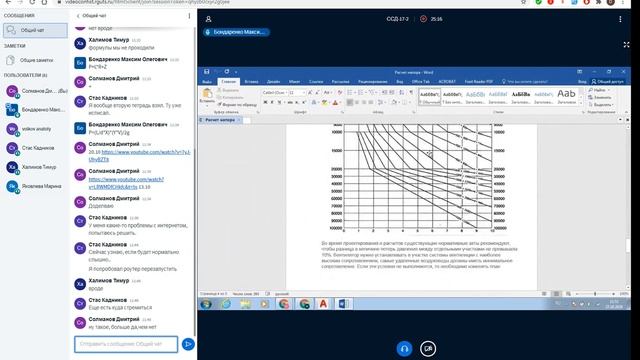Image resolution: width=640 pixels, height=360 pixels.
Task: Click Format Painter (Формат по образцу)
Action: [x=237, y=105]
